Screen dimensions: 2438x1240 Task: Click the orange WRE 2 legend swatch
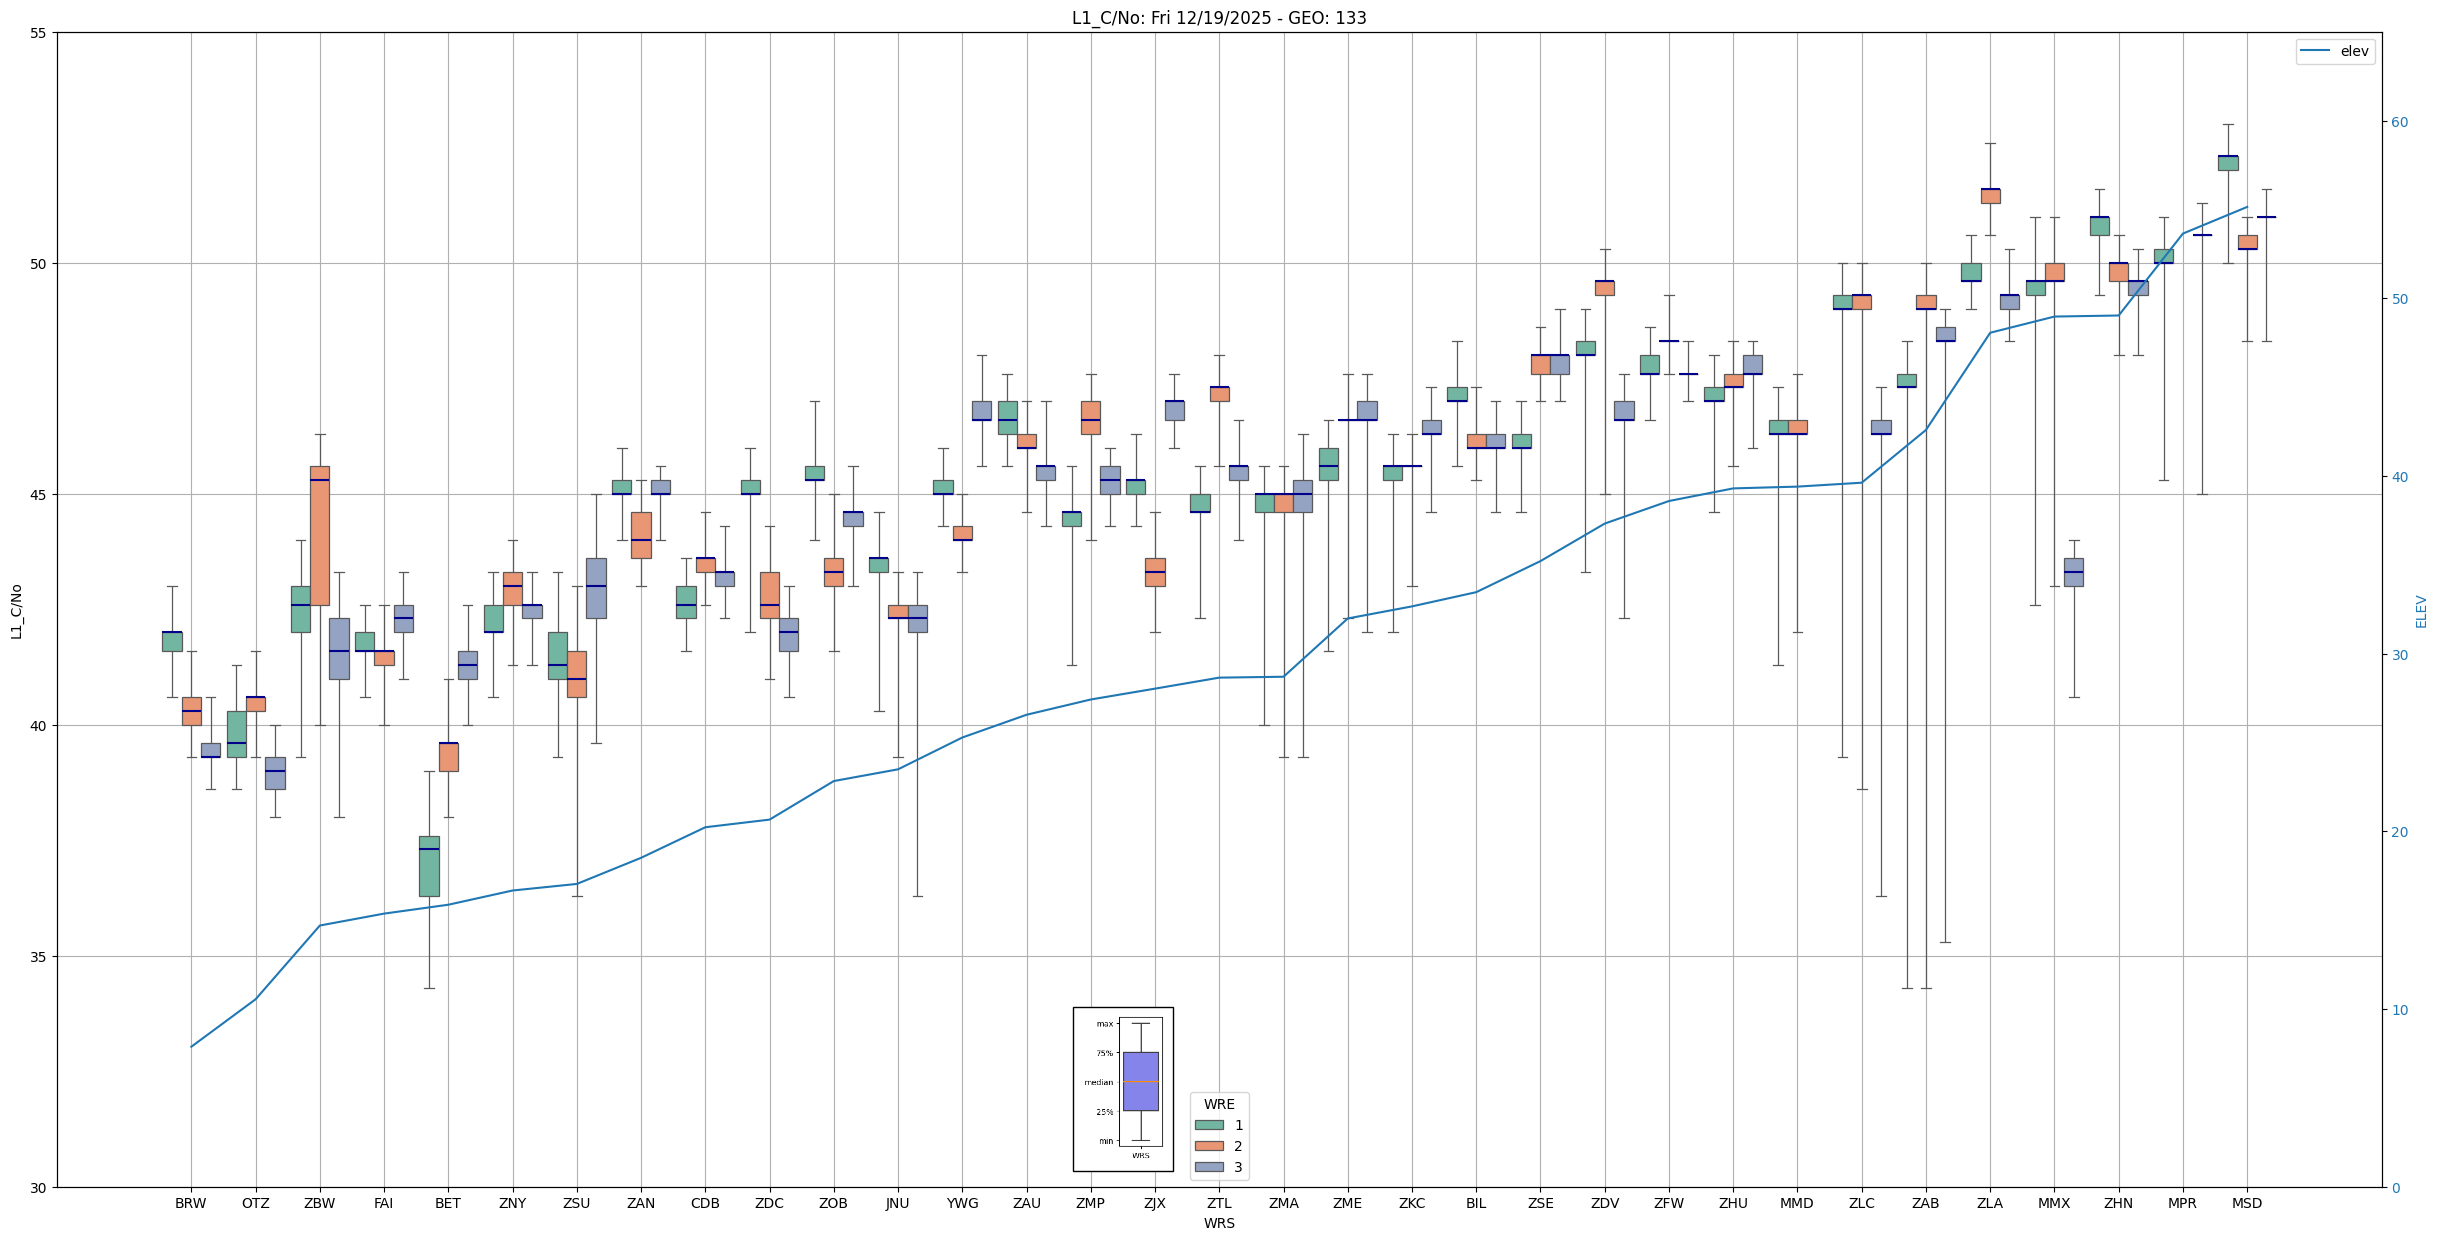(x=1209, y=1146)
